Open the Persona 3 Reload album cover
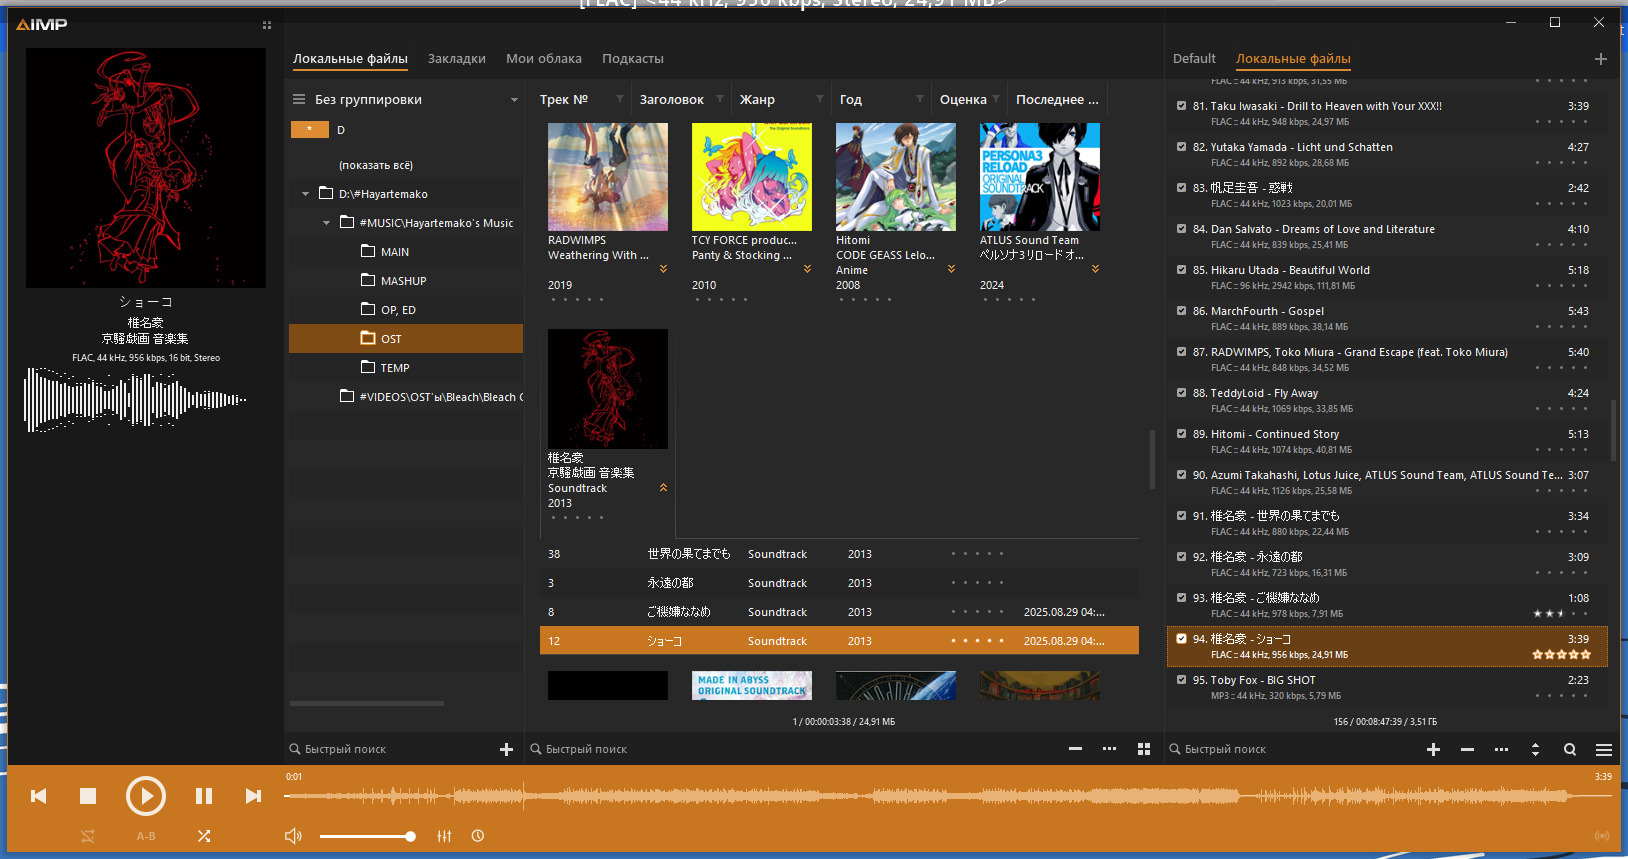This screenshot has width=1628, height=859. pos(1040,177)
